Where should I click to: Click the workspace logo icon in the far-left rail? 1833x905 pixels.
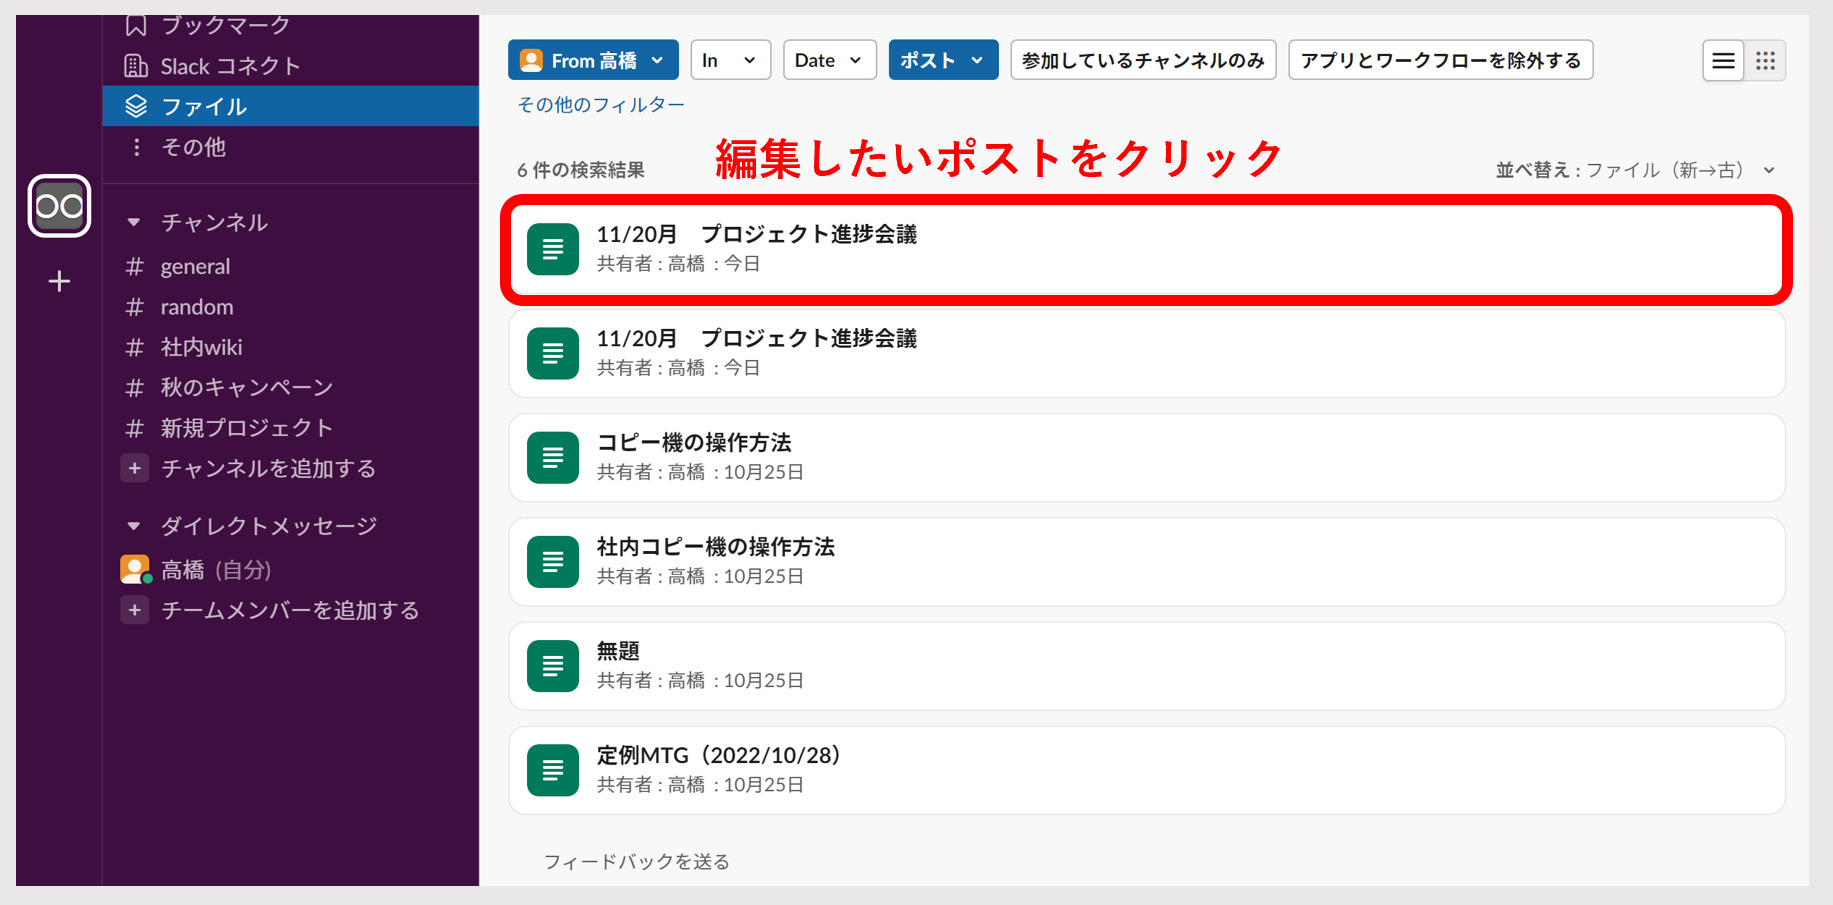[x=59, y=207]
